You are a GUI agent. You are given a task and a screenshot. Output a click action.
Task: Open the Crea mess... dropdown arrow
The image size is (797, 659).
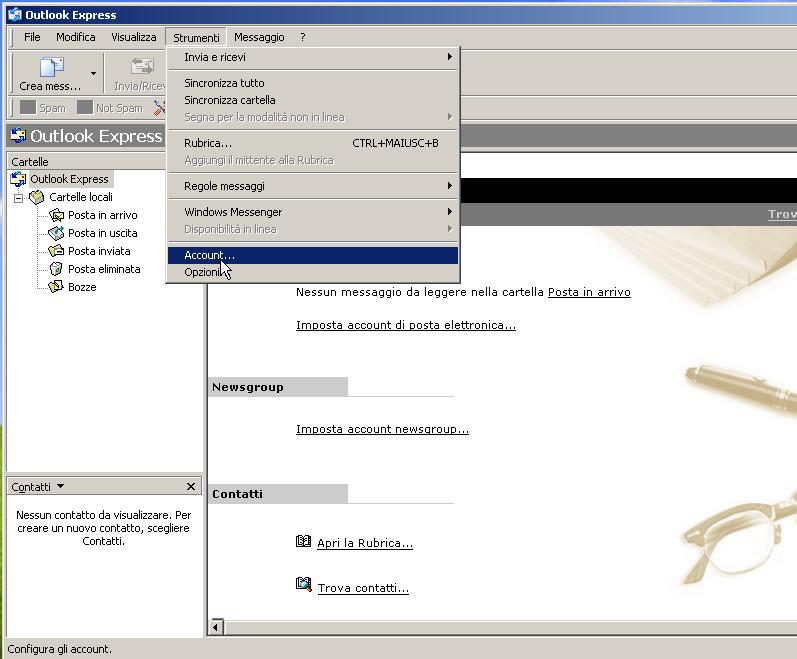pos(93,73)
